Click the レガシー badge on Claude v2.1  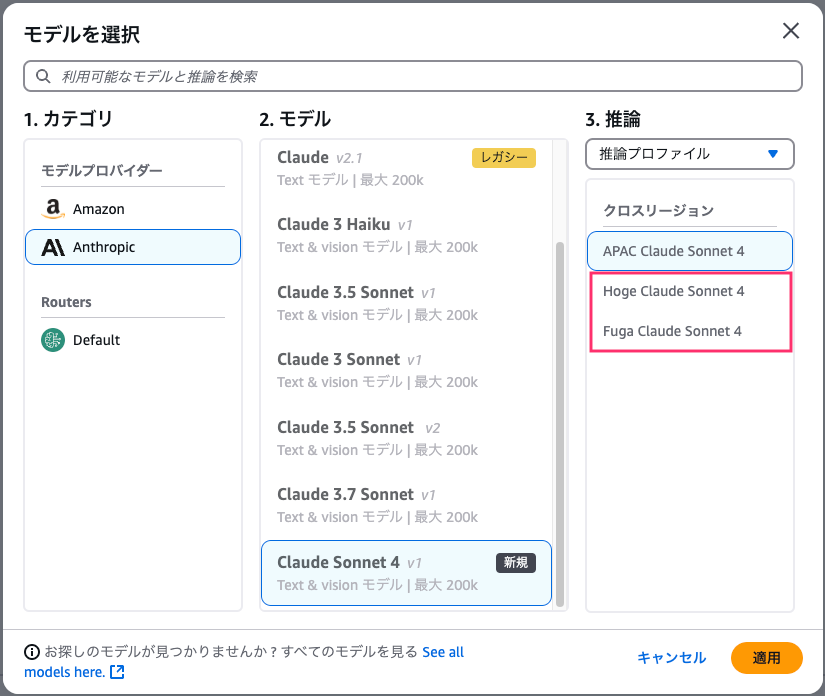coord(504,158)
